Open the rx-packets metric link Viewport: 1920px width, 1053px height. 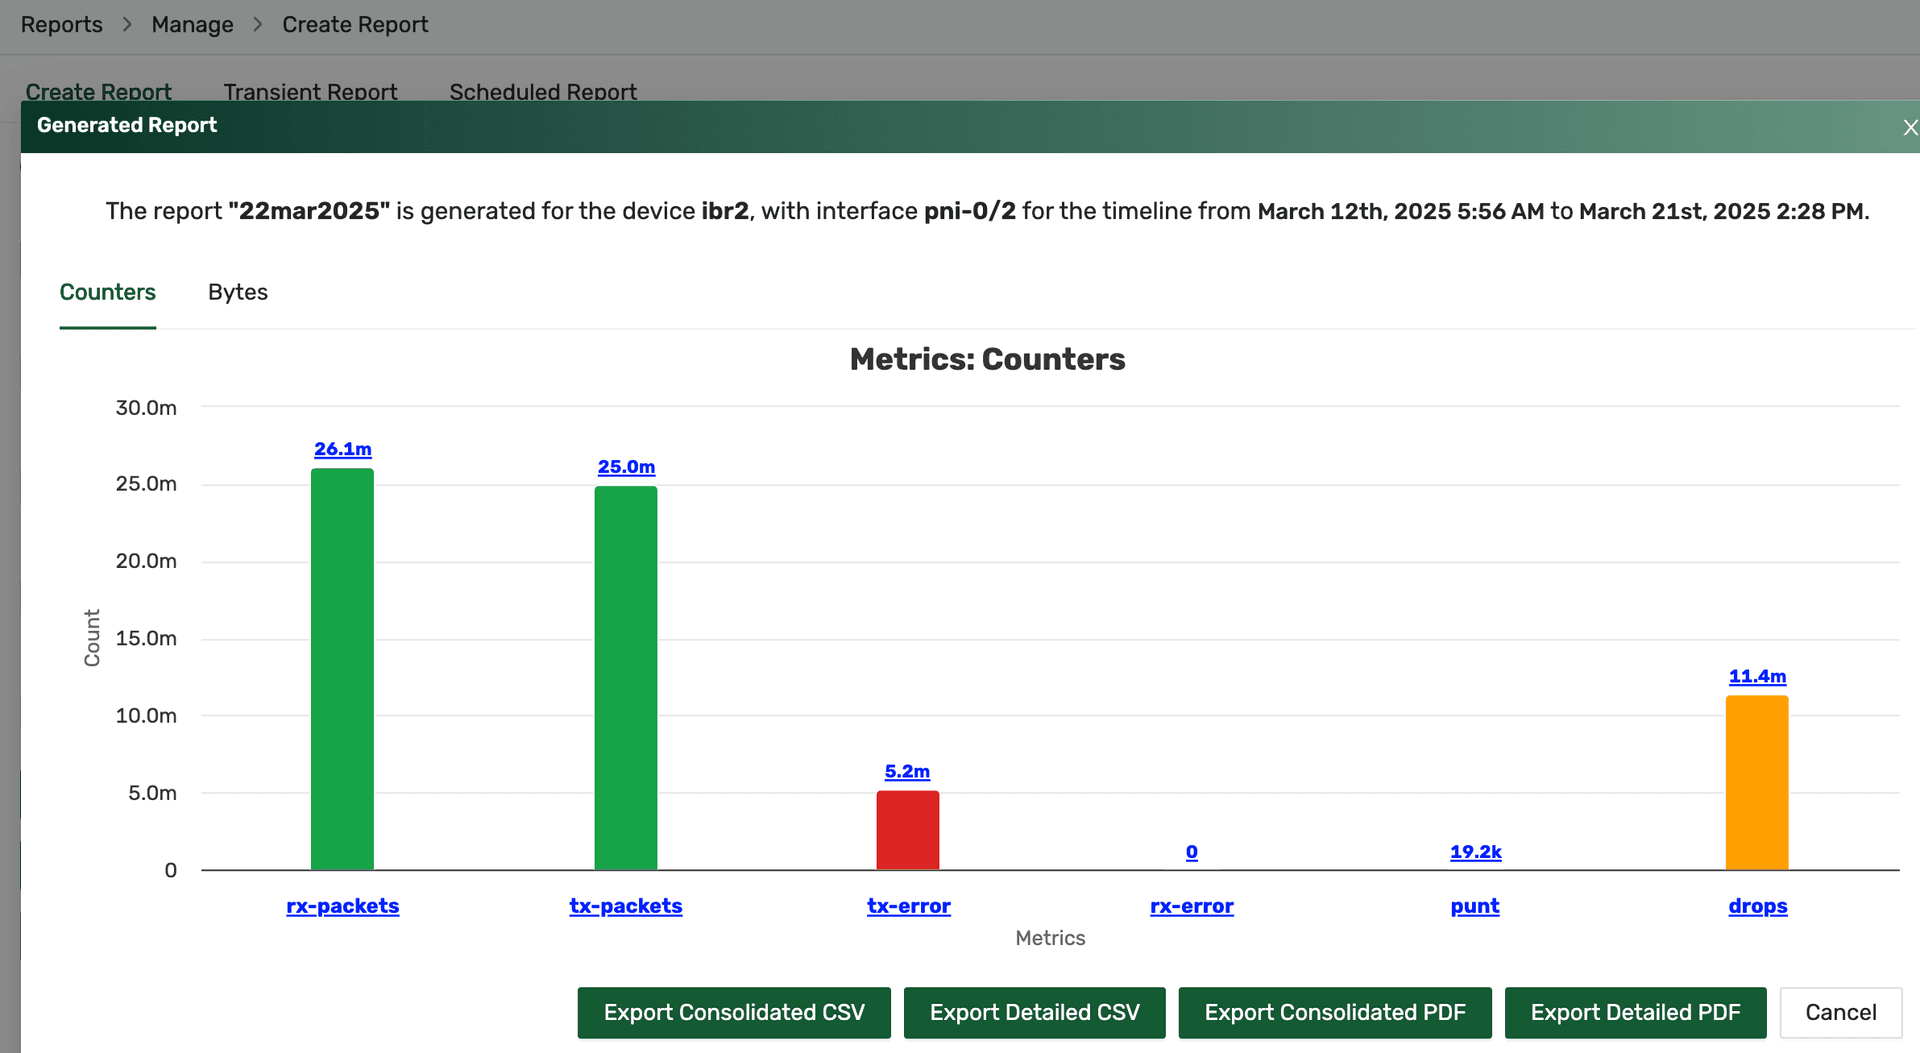coord(342,906)
